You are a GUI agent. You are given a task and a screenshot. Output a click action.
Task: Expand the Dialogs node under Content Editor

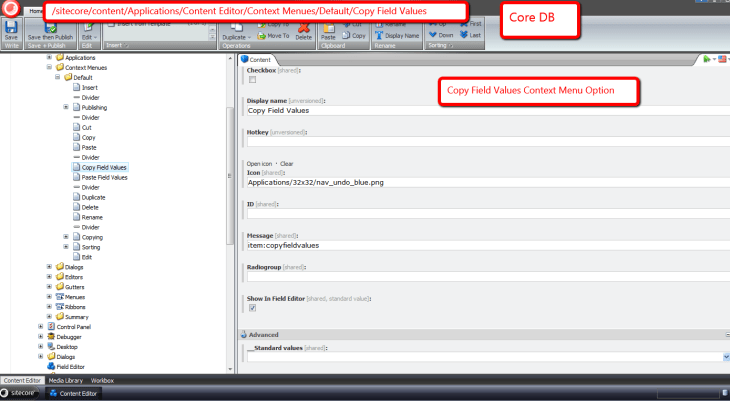coord(49,267)
